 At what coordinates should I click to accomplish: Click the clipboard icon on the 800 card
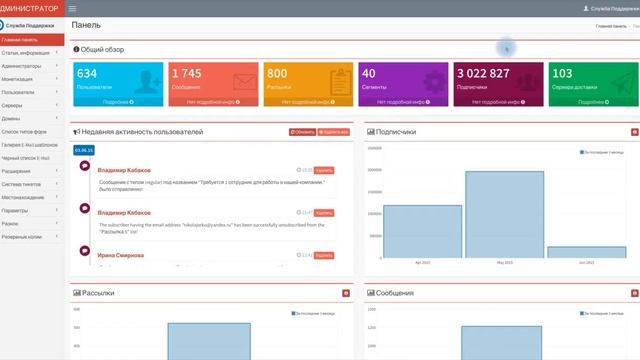[x=340, y=82]
